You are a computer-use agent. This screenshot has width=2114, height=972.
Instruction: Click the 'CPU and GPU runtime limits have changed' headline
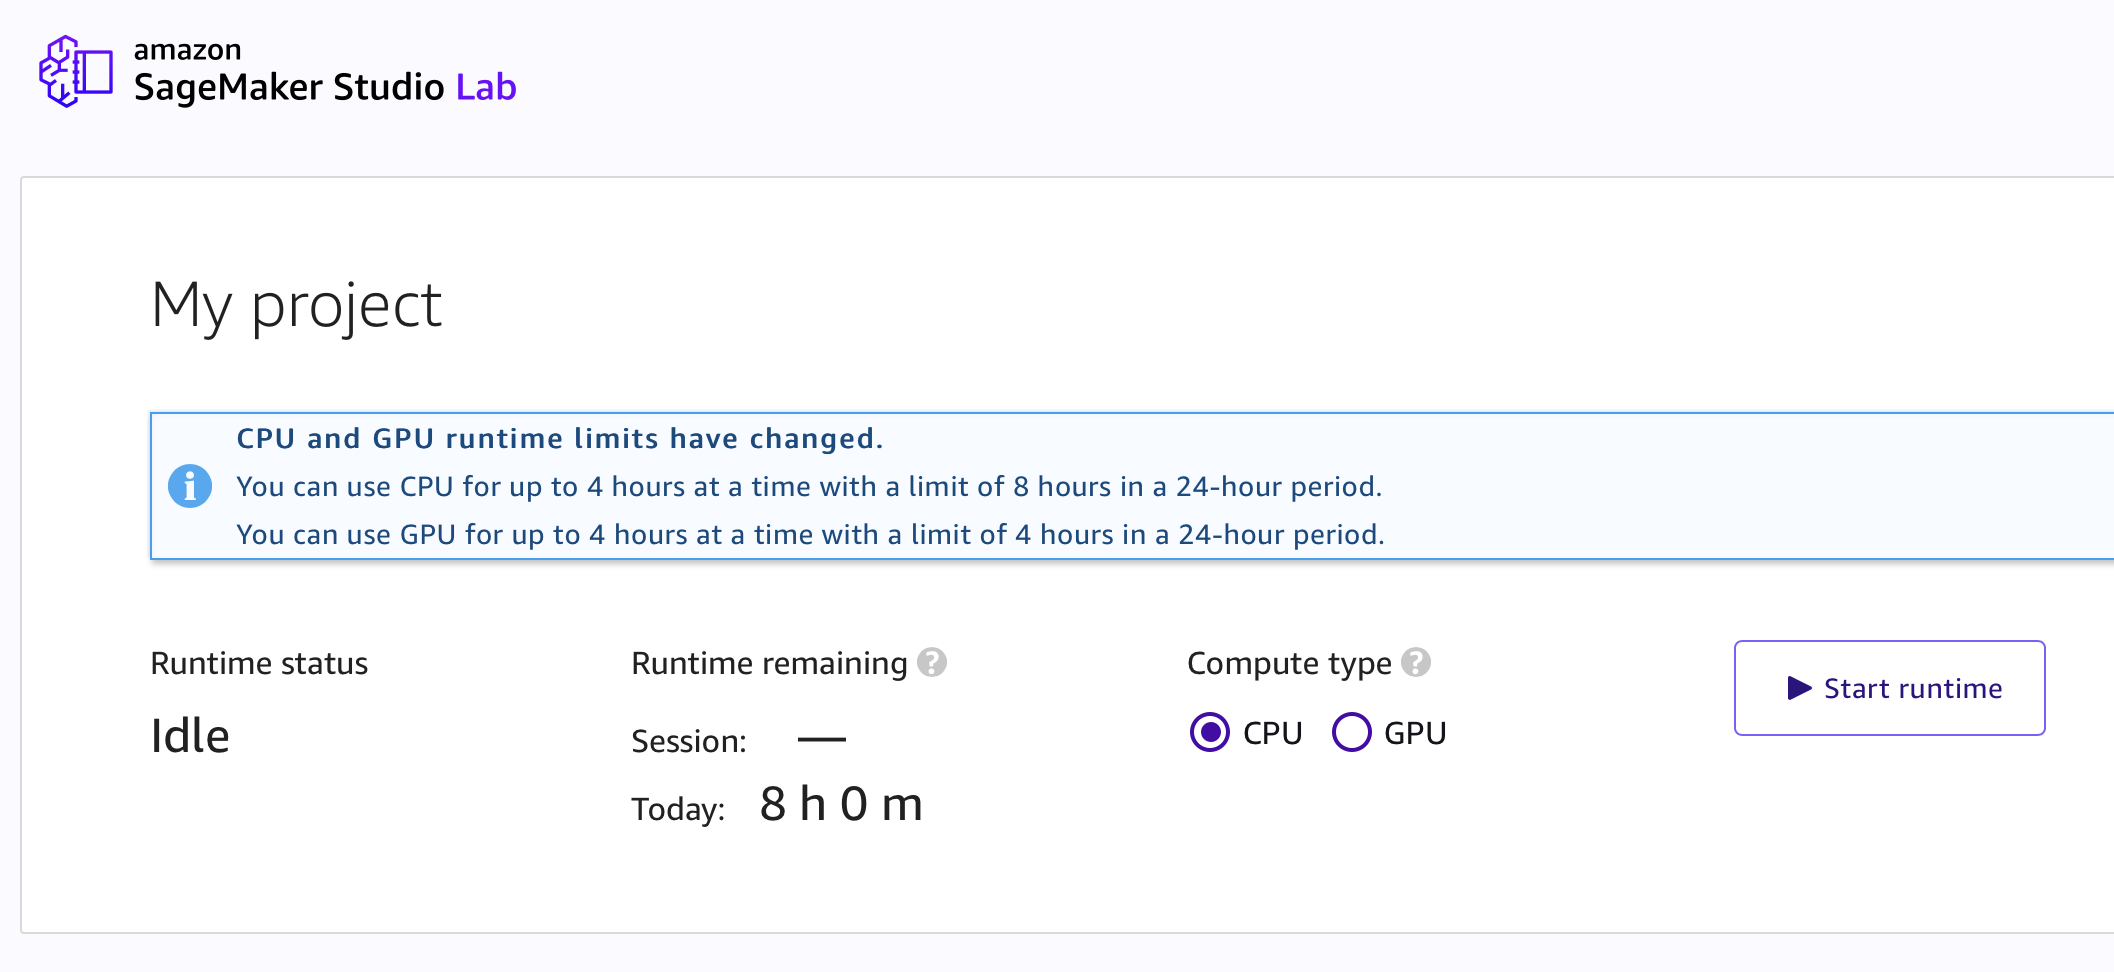560,438
